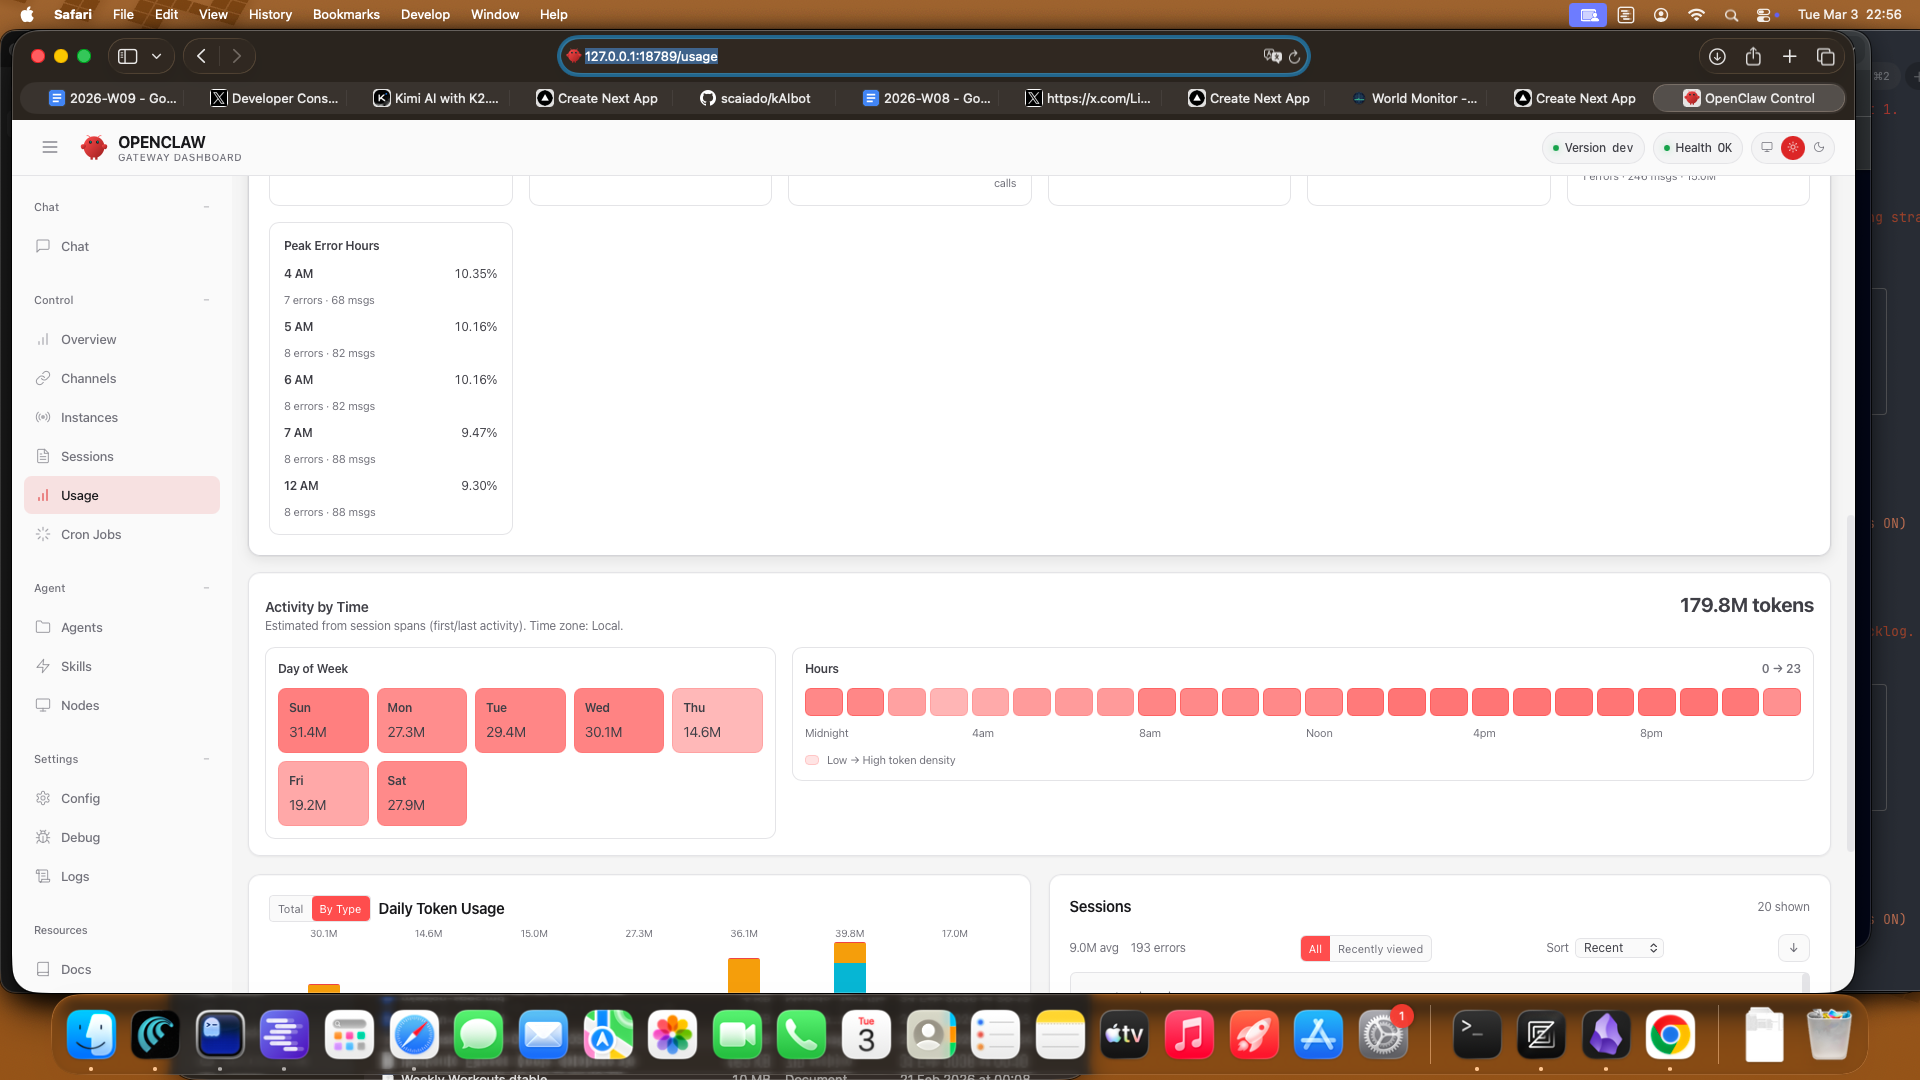
Task: Select the light theme sun toggle
Action: click(1793, 147)
